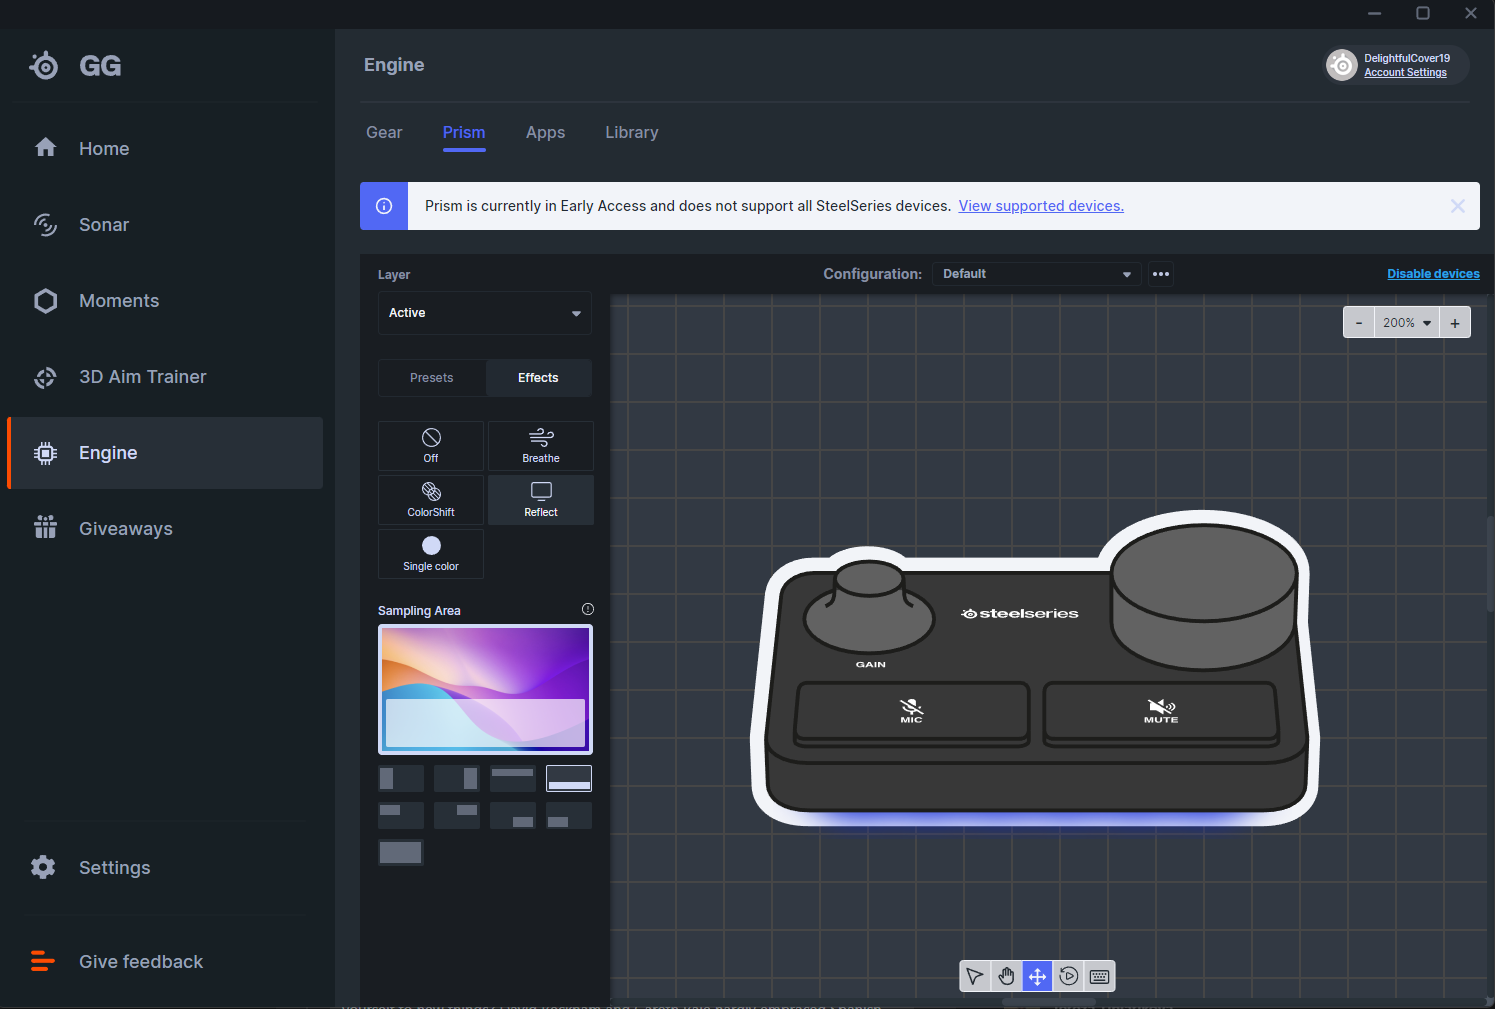Image resolution: width=1495 pixels, height=1009 pixels.
Task: Switch to the Apps tab
Action: [x=545, y=132]
